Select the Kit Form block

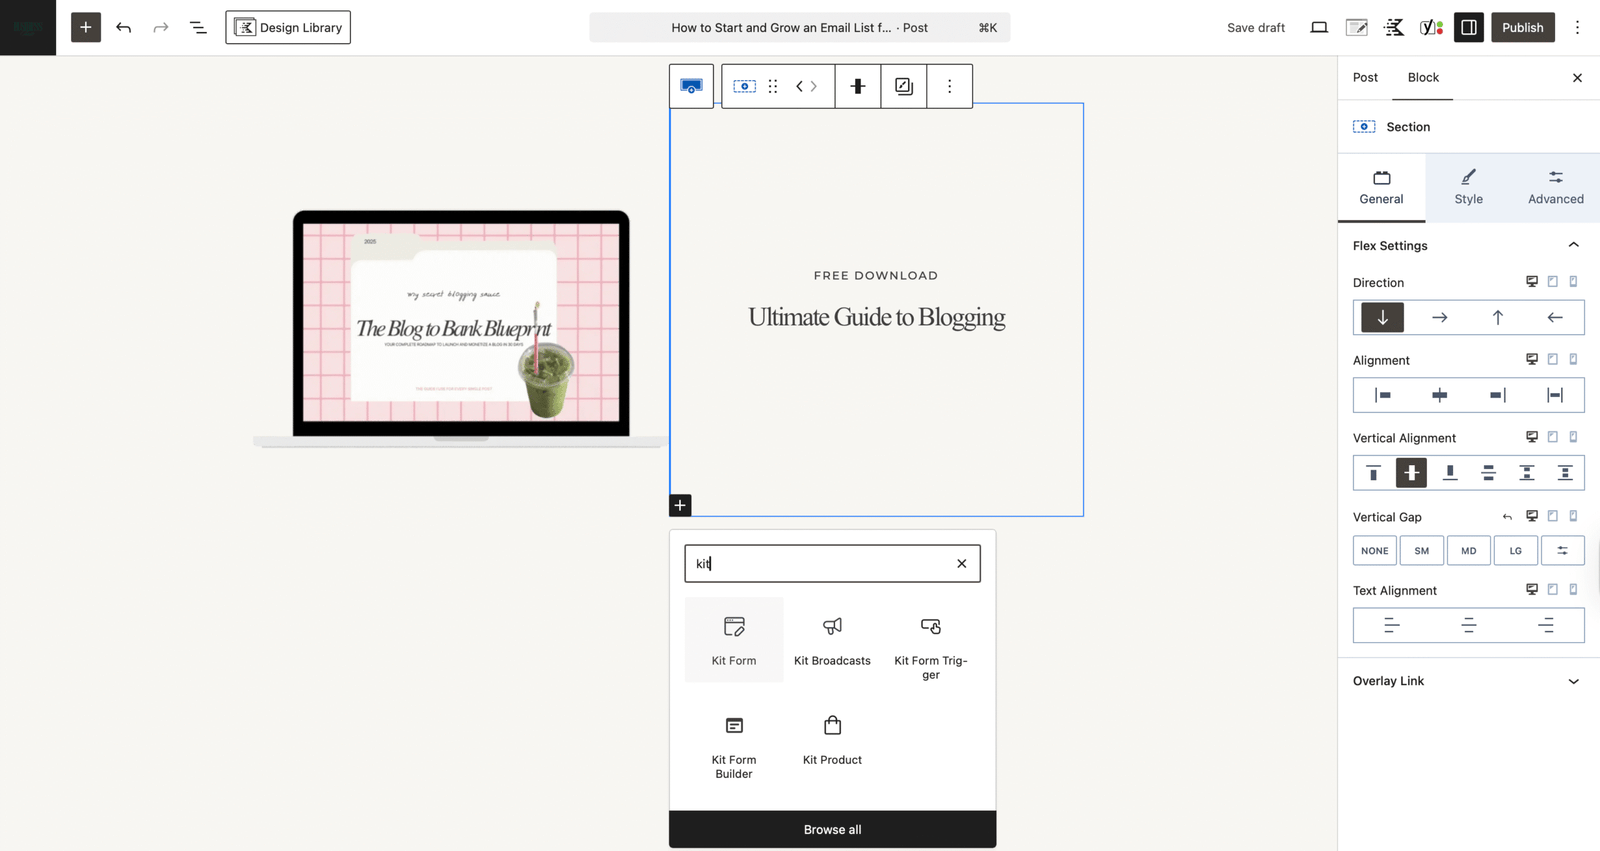pos(733,639)
